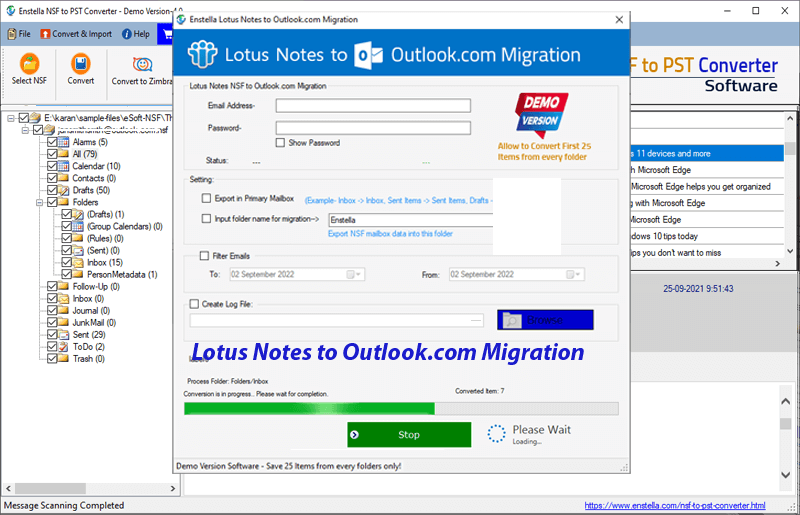Check Input folder name for migration
Viewport: 800px width, 515px height.
pos(206,218)
